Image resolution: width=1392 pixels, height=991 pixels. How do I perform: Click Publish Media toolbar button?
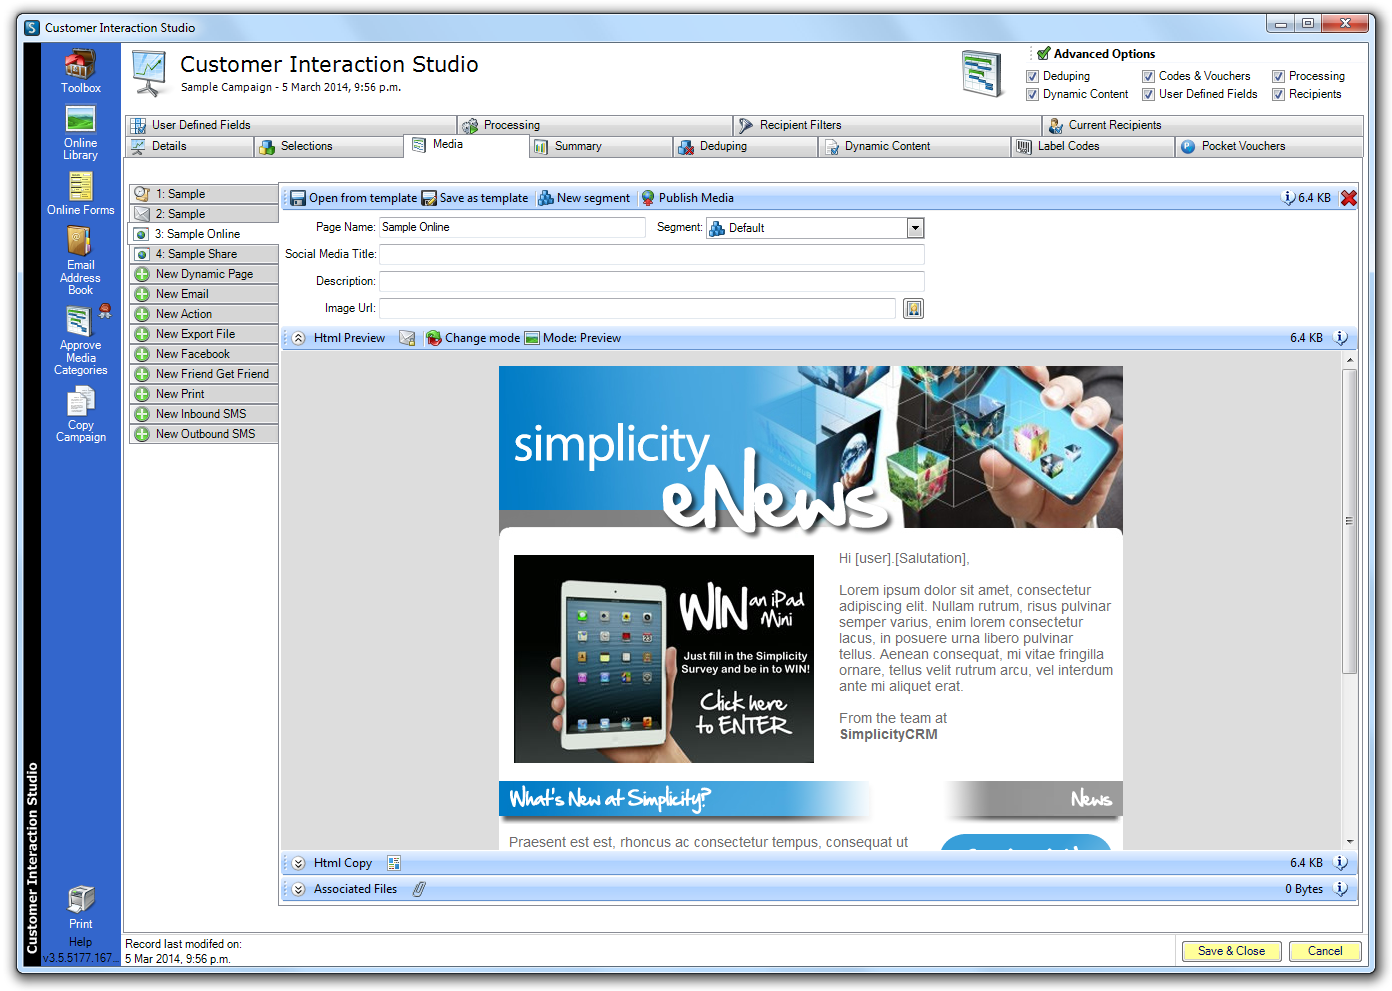click(x=687, y=198)
